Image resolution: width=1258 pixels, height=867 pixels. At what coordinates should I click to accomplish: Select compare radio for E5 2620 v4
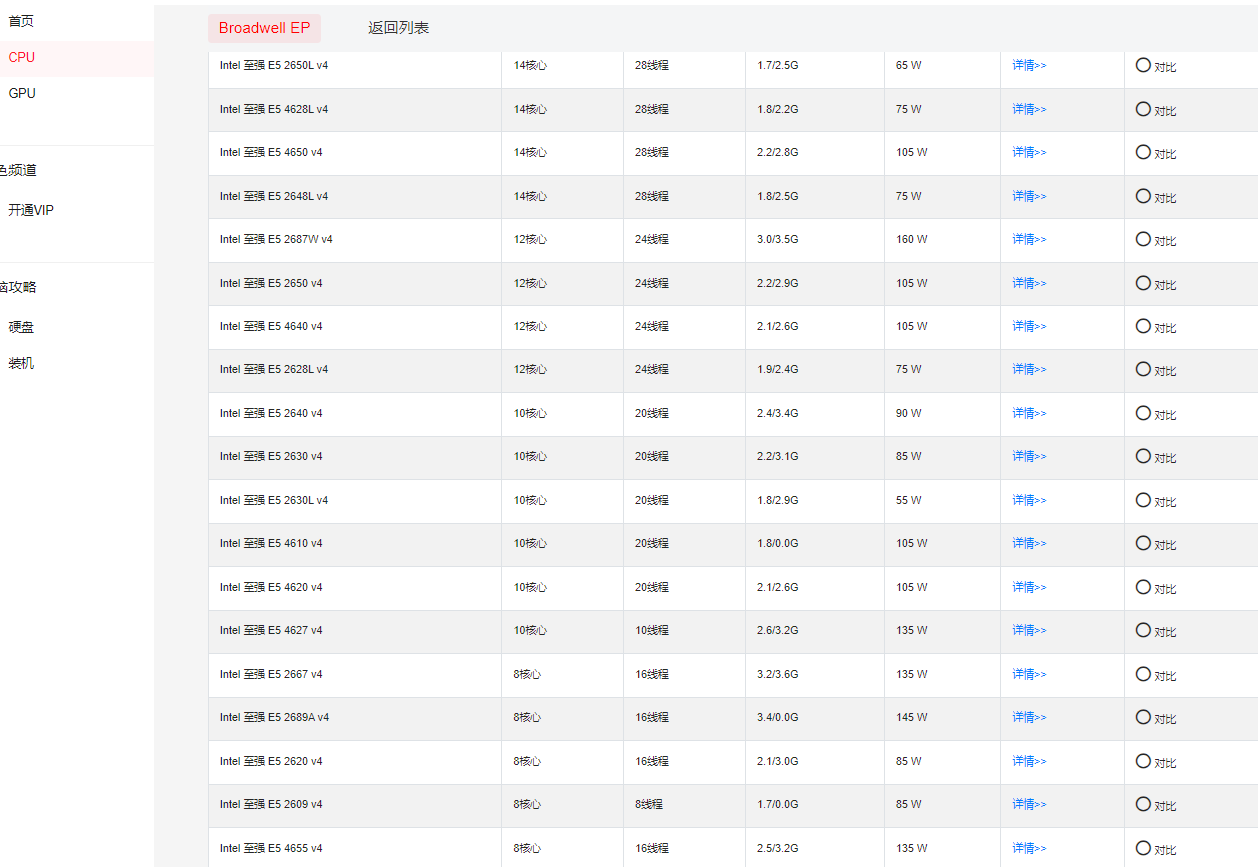click(1143, 761)
